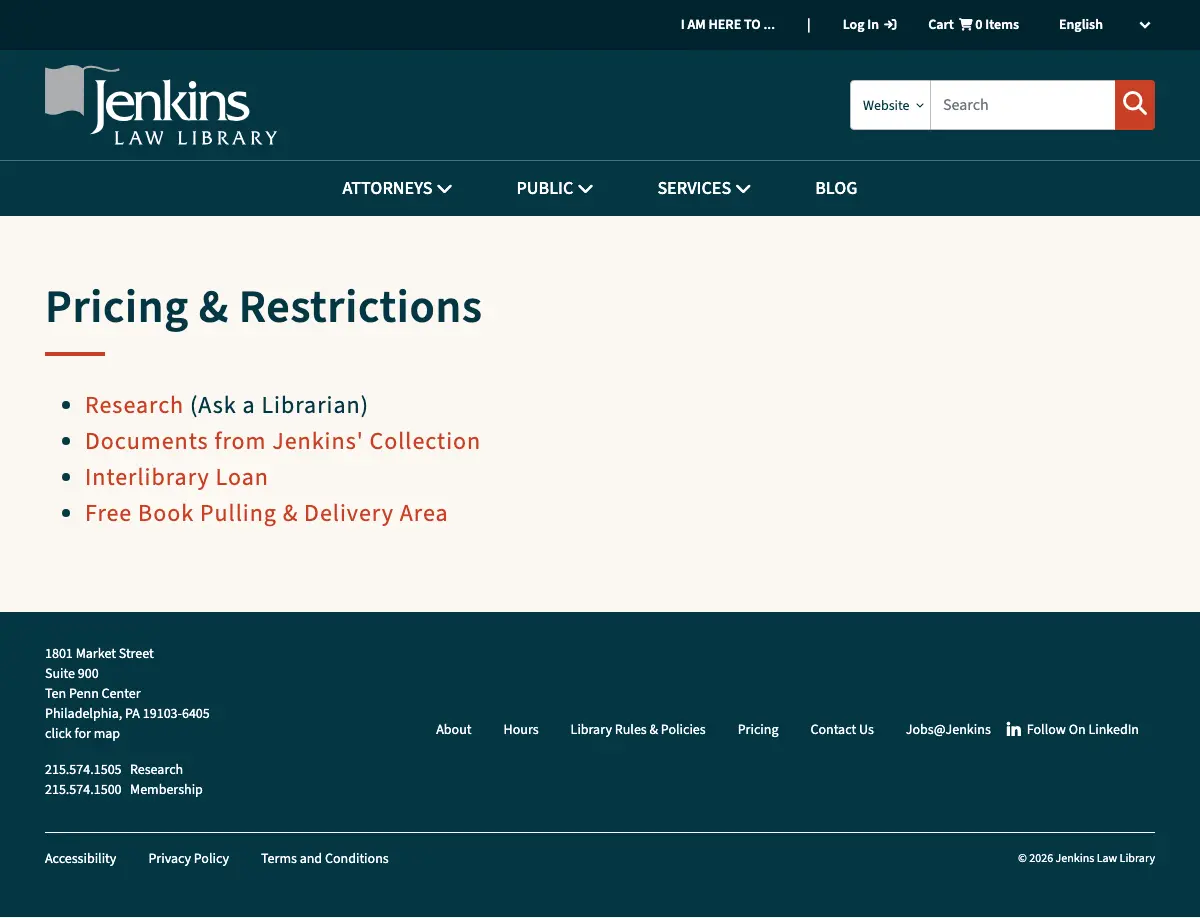Open the Privacy Policy link
Screen dimensions: 1200x918
tap(189, 858)
